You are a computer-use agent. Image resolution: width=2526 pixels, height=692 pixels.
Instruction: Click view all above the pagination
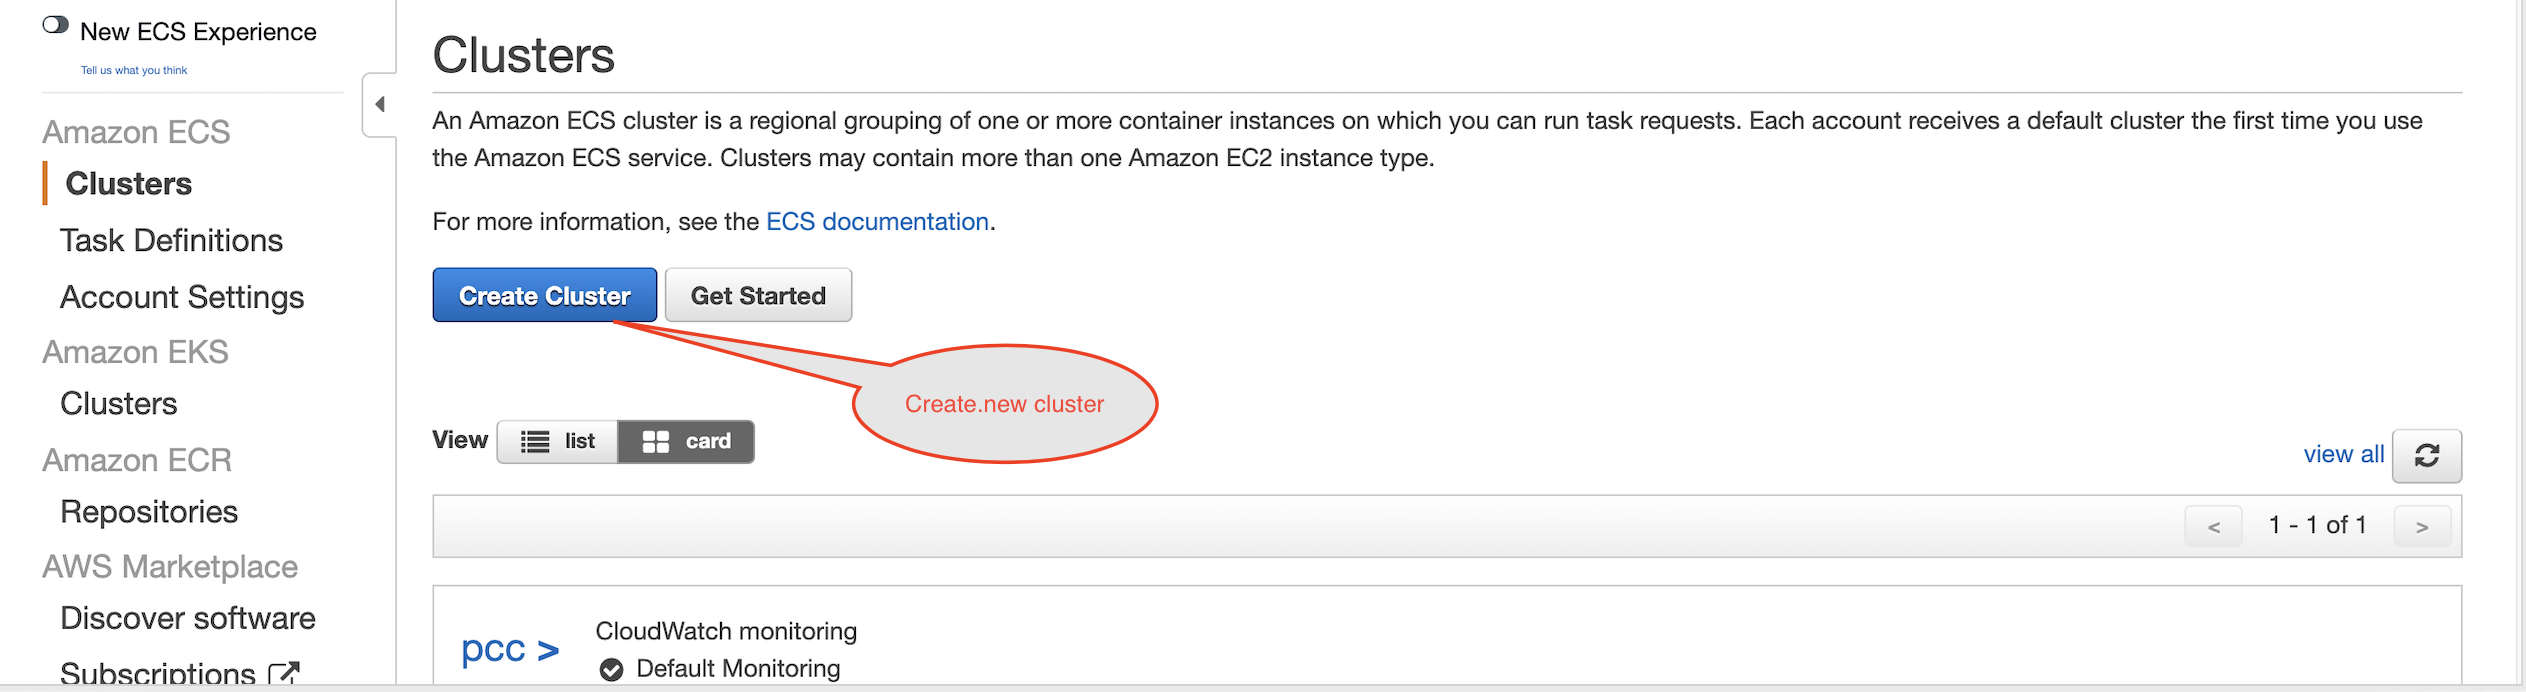pyautogui.click(x=2342, y=454)
